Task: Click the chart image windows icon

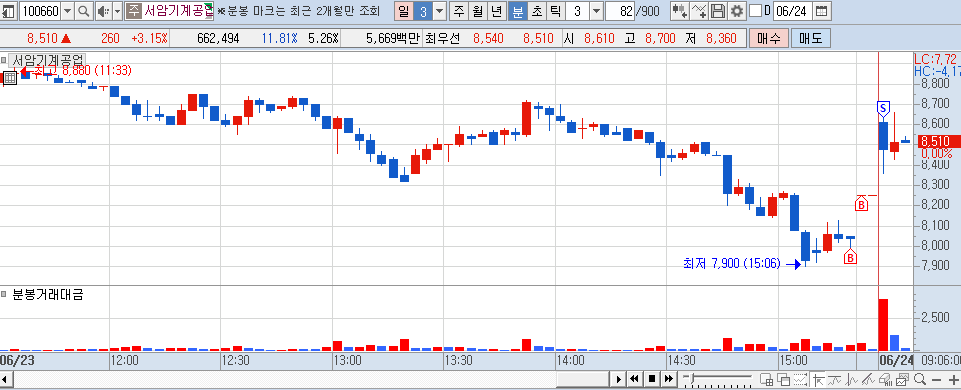Action: (x=903, y=379)
